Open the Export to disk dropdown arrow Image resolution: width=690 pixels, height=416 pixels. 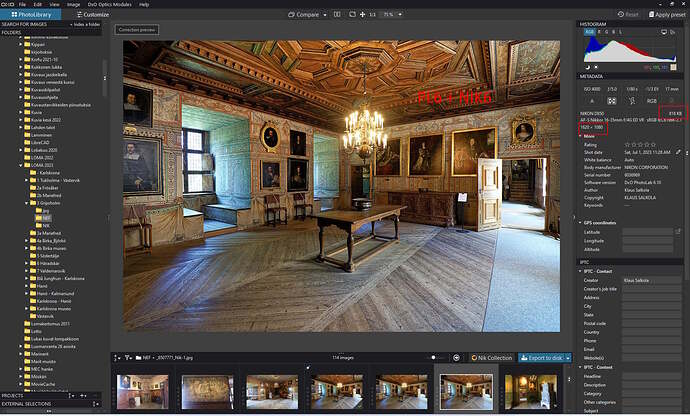click(x=567, y=357)
